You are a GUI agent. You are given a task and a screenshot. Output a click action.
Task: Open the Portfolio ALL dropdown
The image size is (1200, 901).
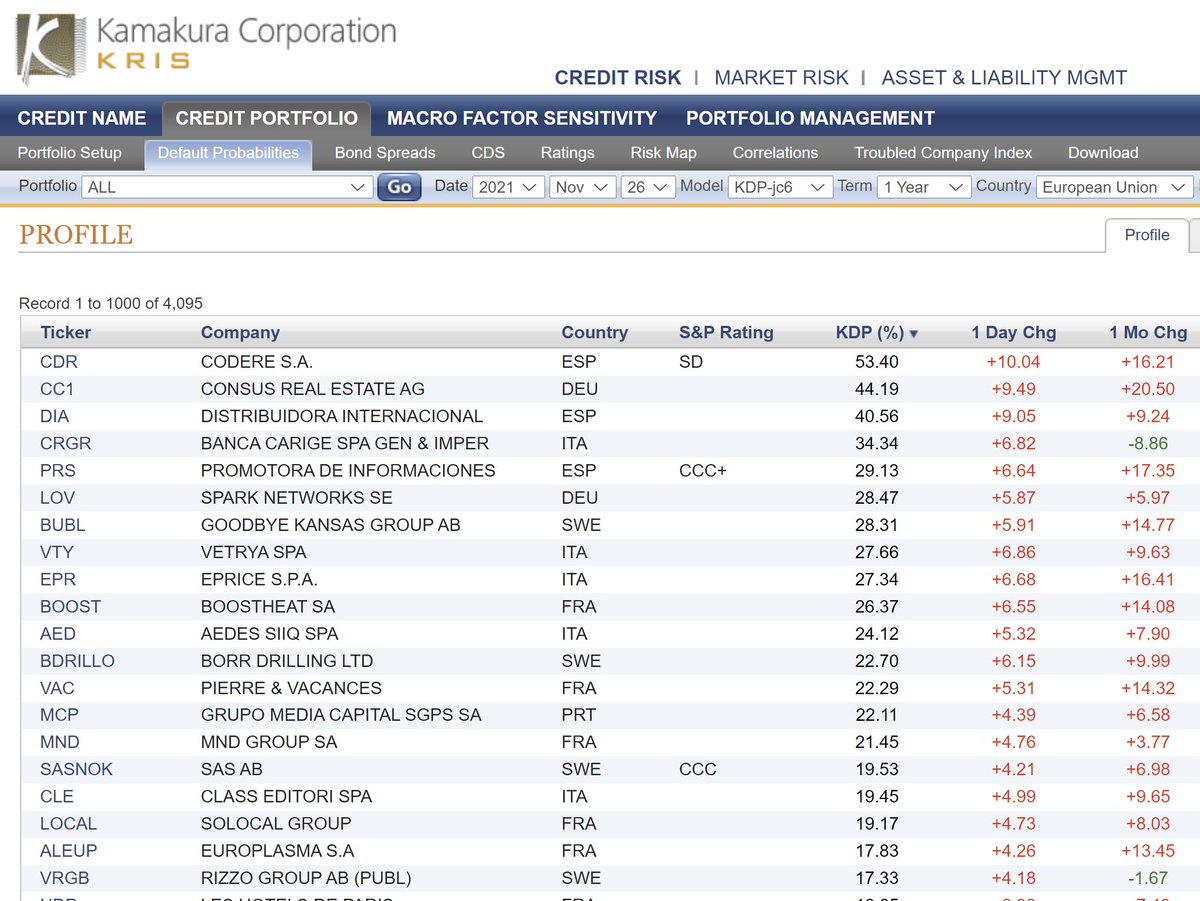227,187
